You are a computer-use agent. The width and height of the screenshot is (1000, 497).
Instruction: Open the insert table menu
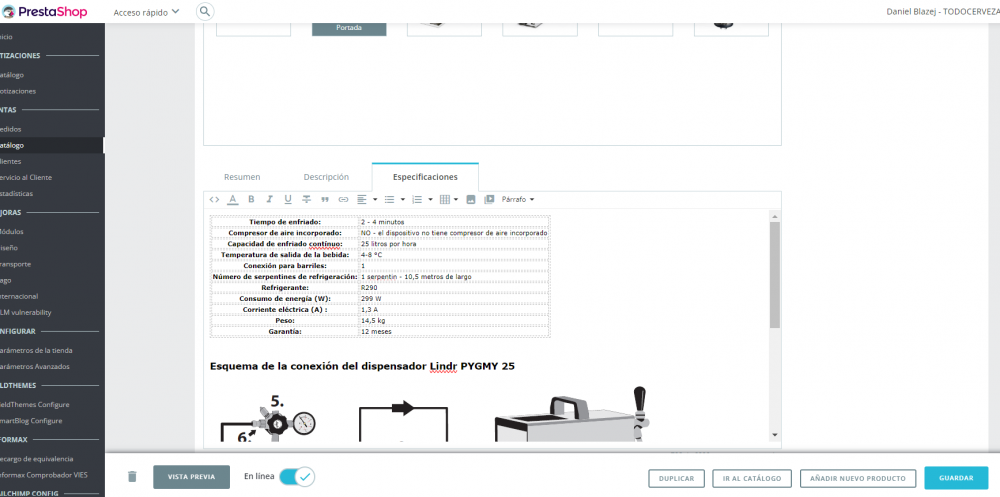pyautogui.click(x=448, y=200)
